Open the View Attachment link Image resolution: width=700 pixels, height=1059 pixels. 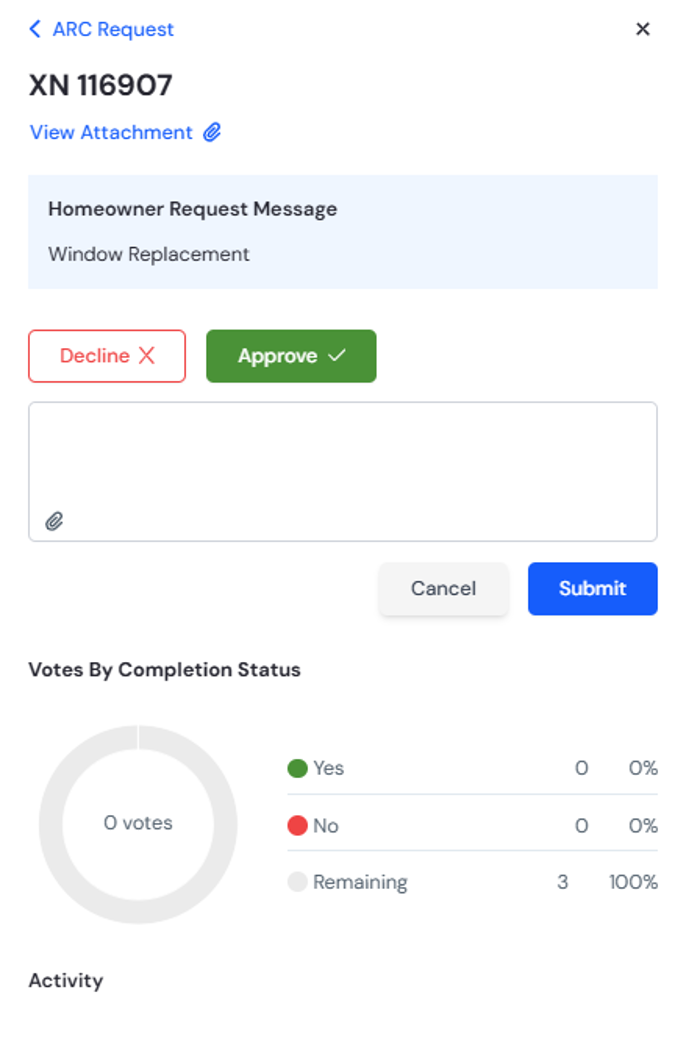point(111,132)
